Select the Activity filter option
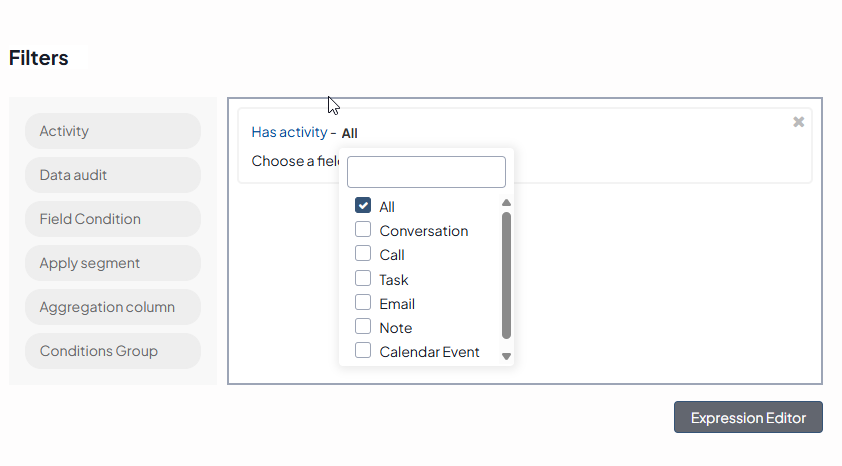The height and width of the screenshot is (466, 842). (113, 131)
